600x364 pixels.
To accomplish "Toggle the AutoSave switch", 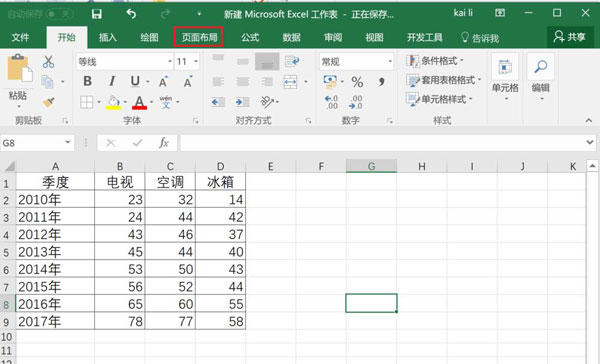I will [59, 14].
